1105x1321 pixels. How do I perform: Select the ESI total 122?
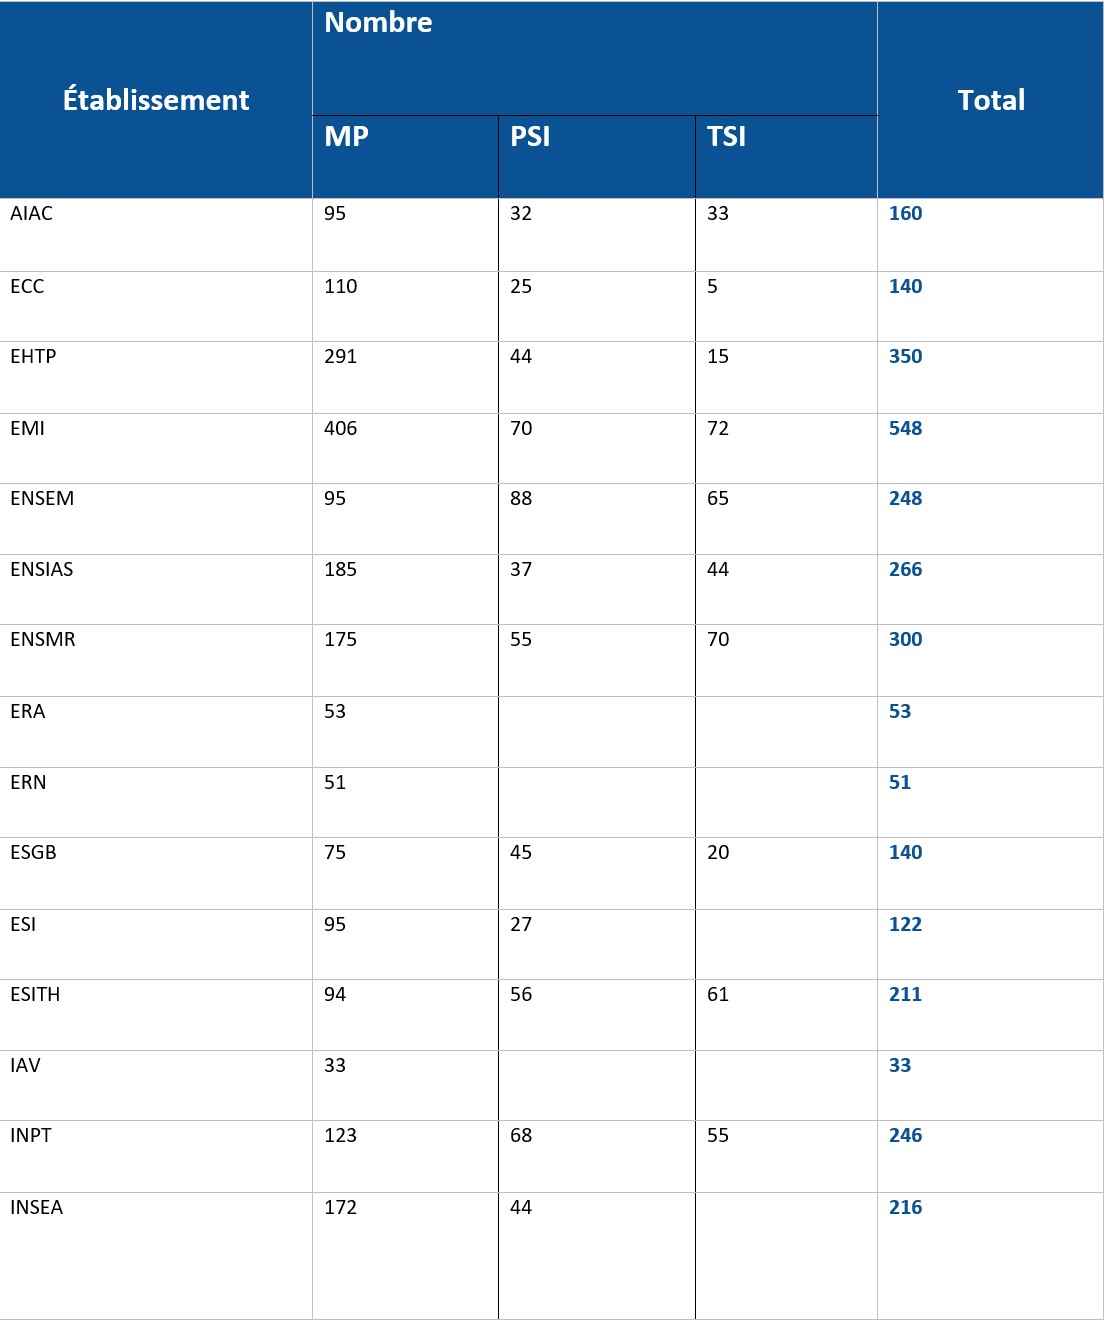905,924
